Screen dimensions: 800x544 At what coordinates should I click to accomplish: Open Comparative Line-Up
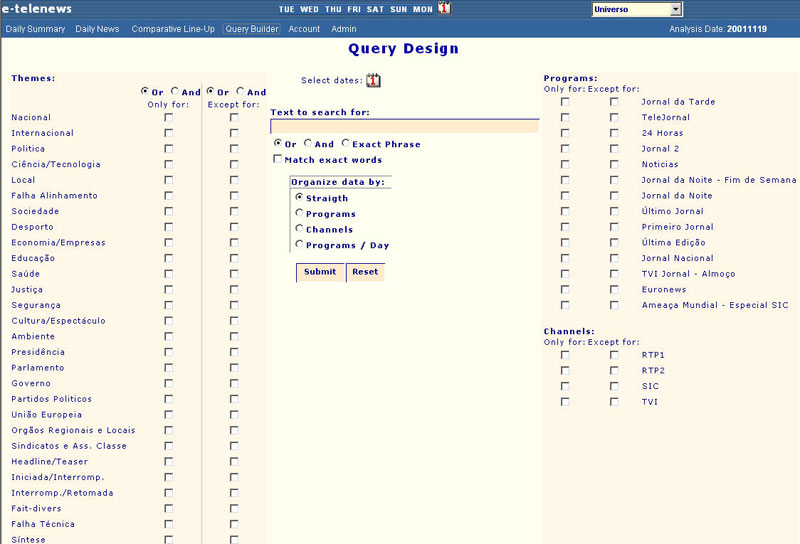click(x=173, y=29)
